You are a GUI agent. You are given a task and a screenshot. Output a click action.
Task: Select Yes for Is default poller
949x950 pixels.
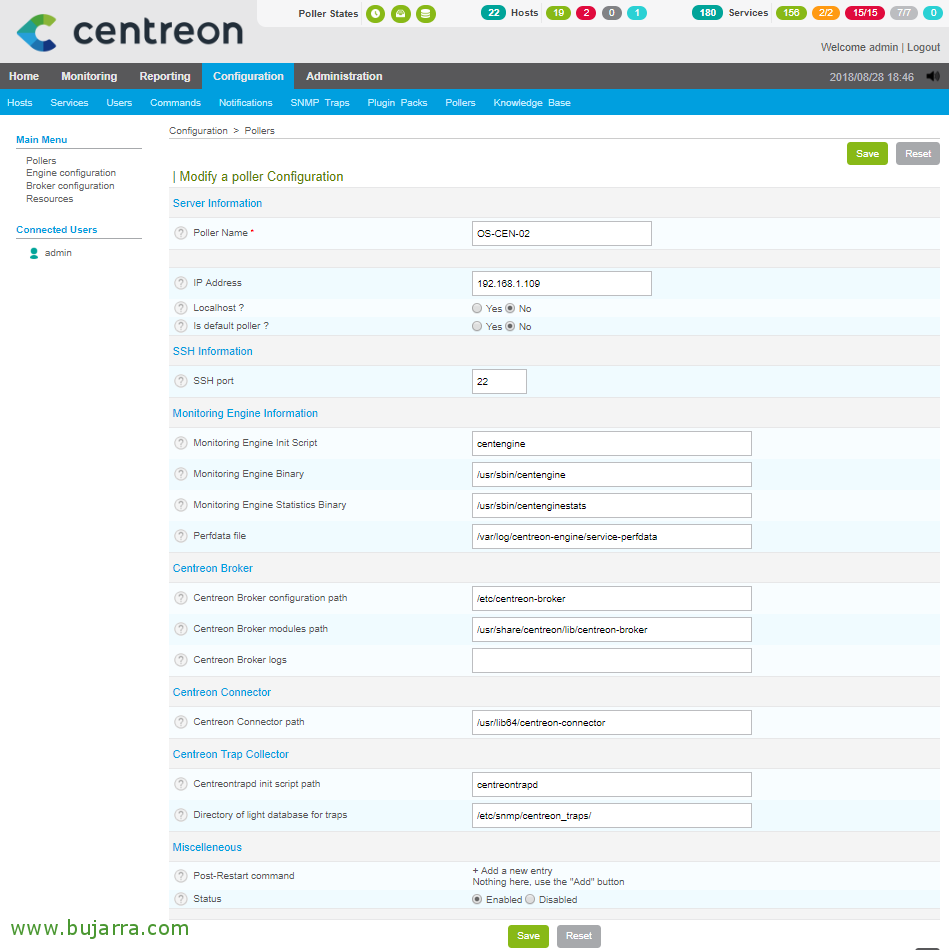click(x=477, y=326)
